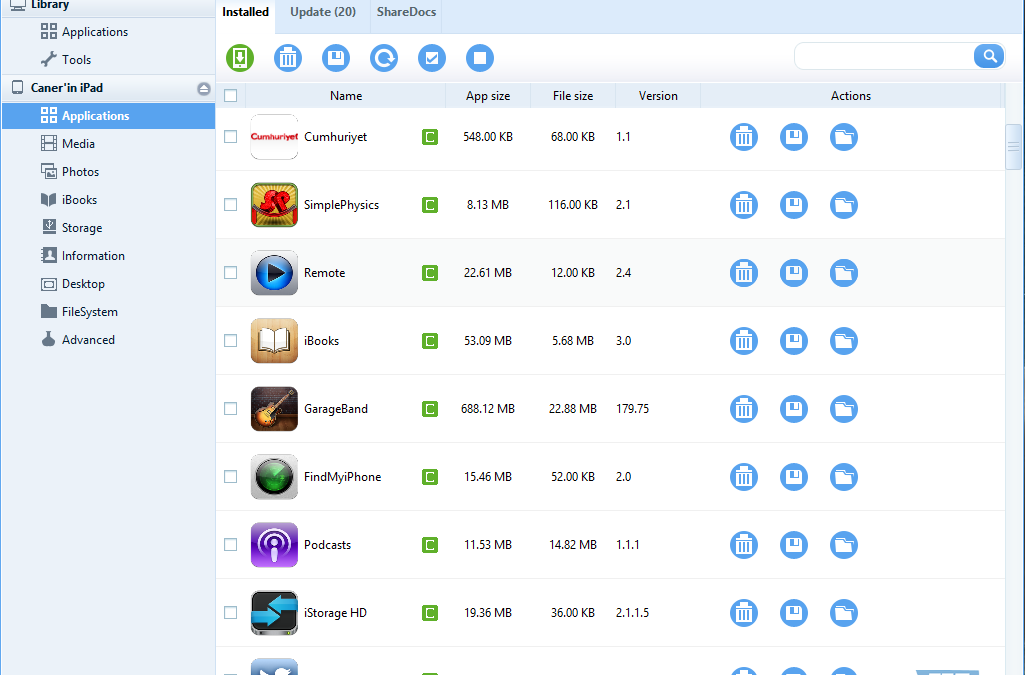Screen dimensions: 1025x675
Task: Check the SimplePhysics row checkbox
Action: 231,205
